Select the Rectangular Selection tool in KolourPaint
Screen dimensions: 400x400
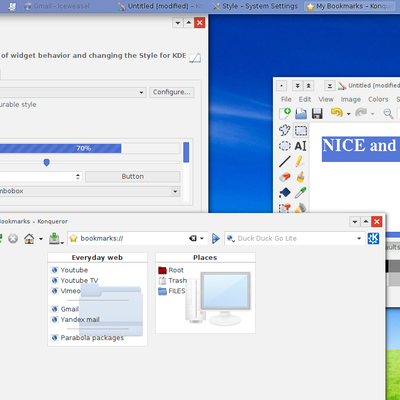point(301,130)
